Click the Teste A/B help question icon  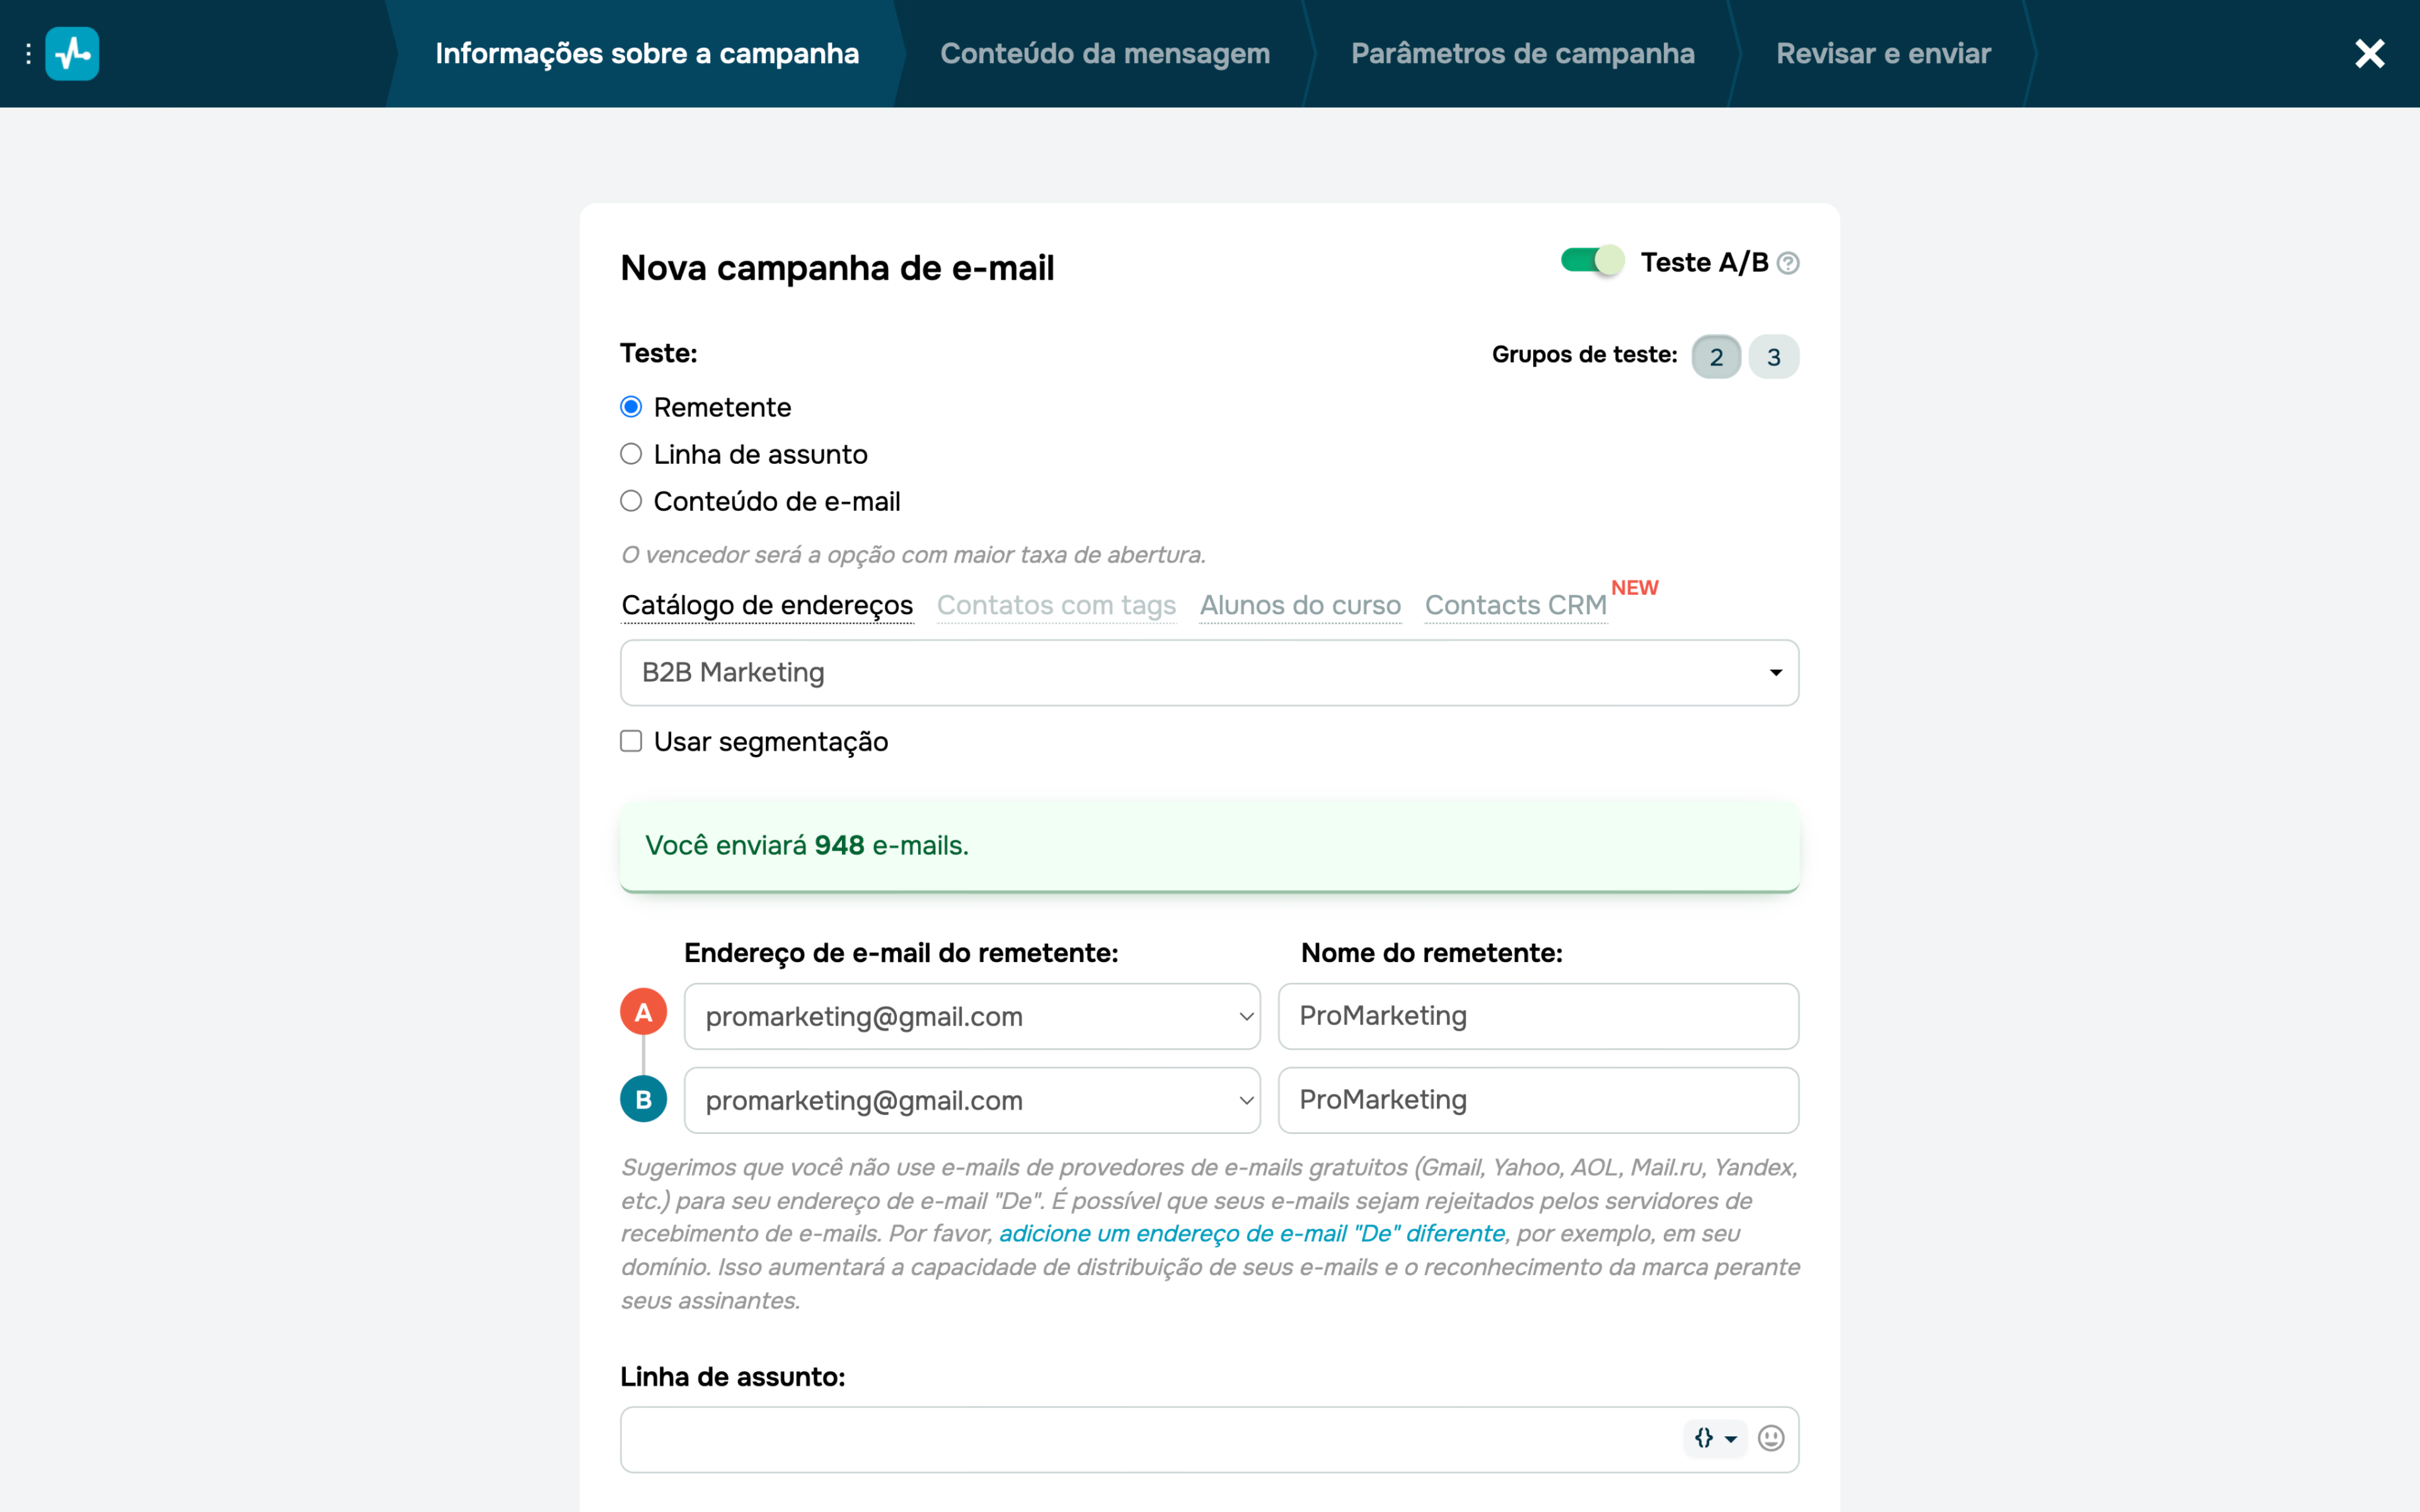pyautogui.click(x=1788, y=263)
